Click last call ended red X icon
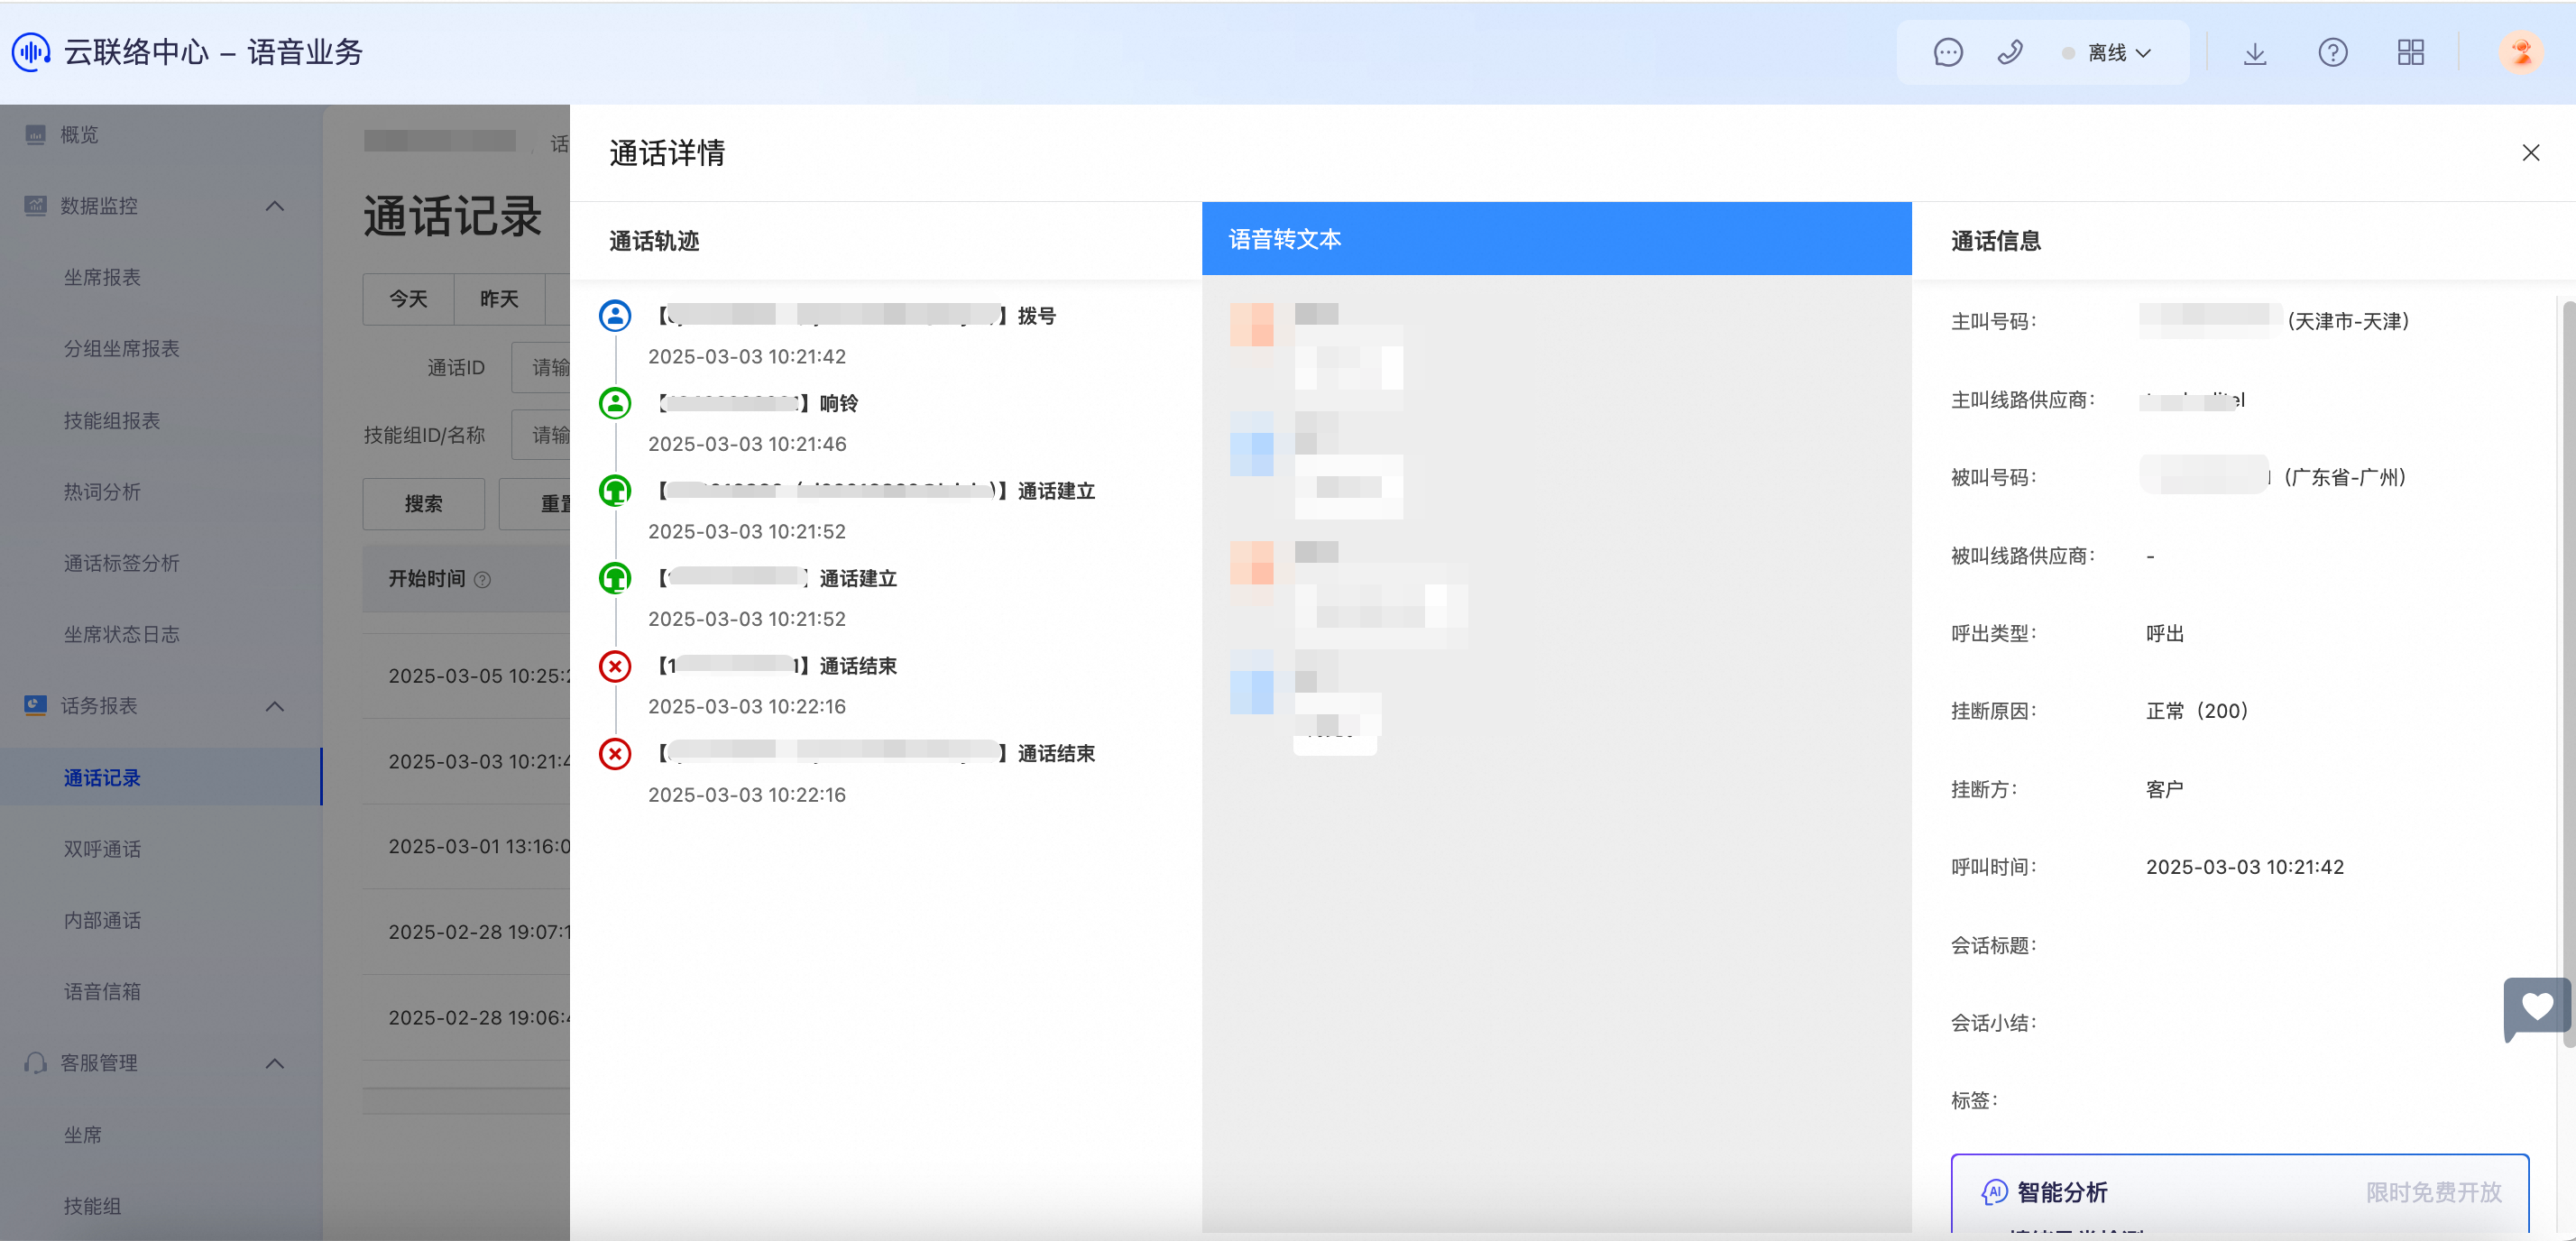Screen dimensions: 2576x1241 pyautogui.click(x=615, y=753)
